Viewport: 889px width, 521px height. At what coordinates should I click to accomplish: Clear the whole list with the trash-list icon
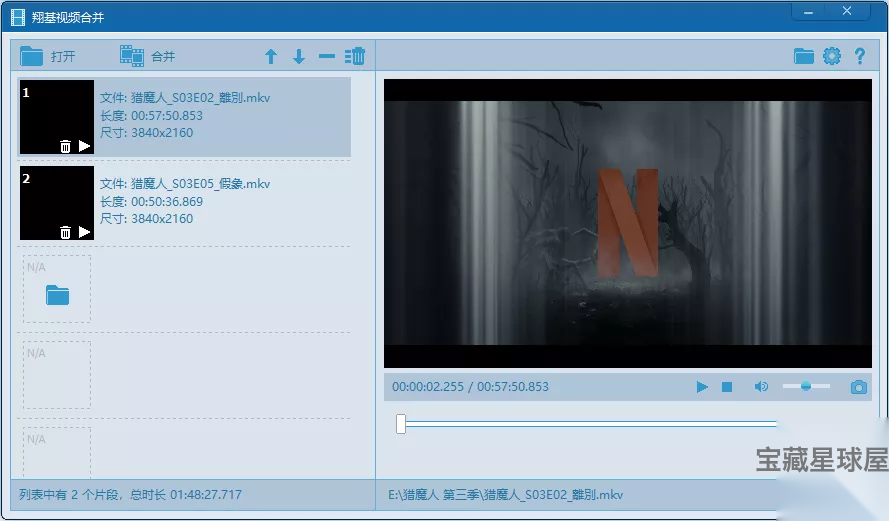(355, 56)
